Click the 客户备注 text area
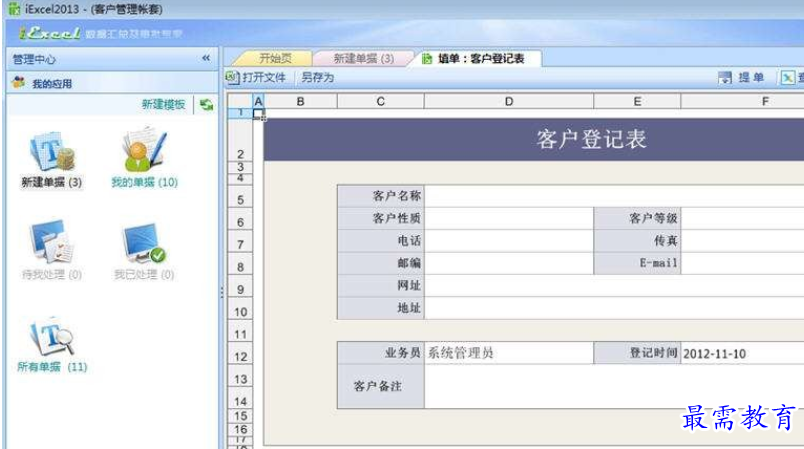 coord(614,386)
